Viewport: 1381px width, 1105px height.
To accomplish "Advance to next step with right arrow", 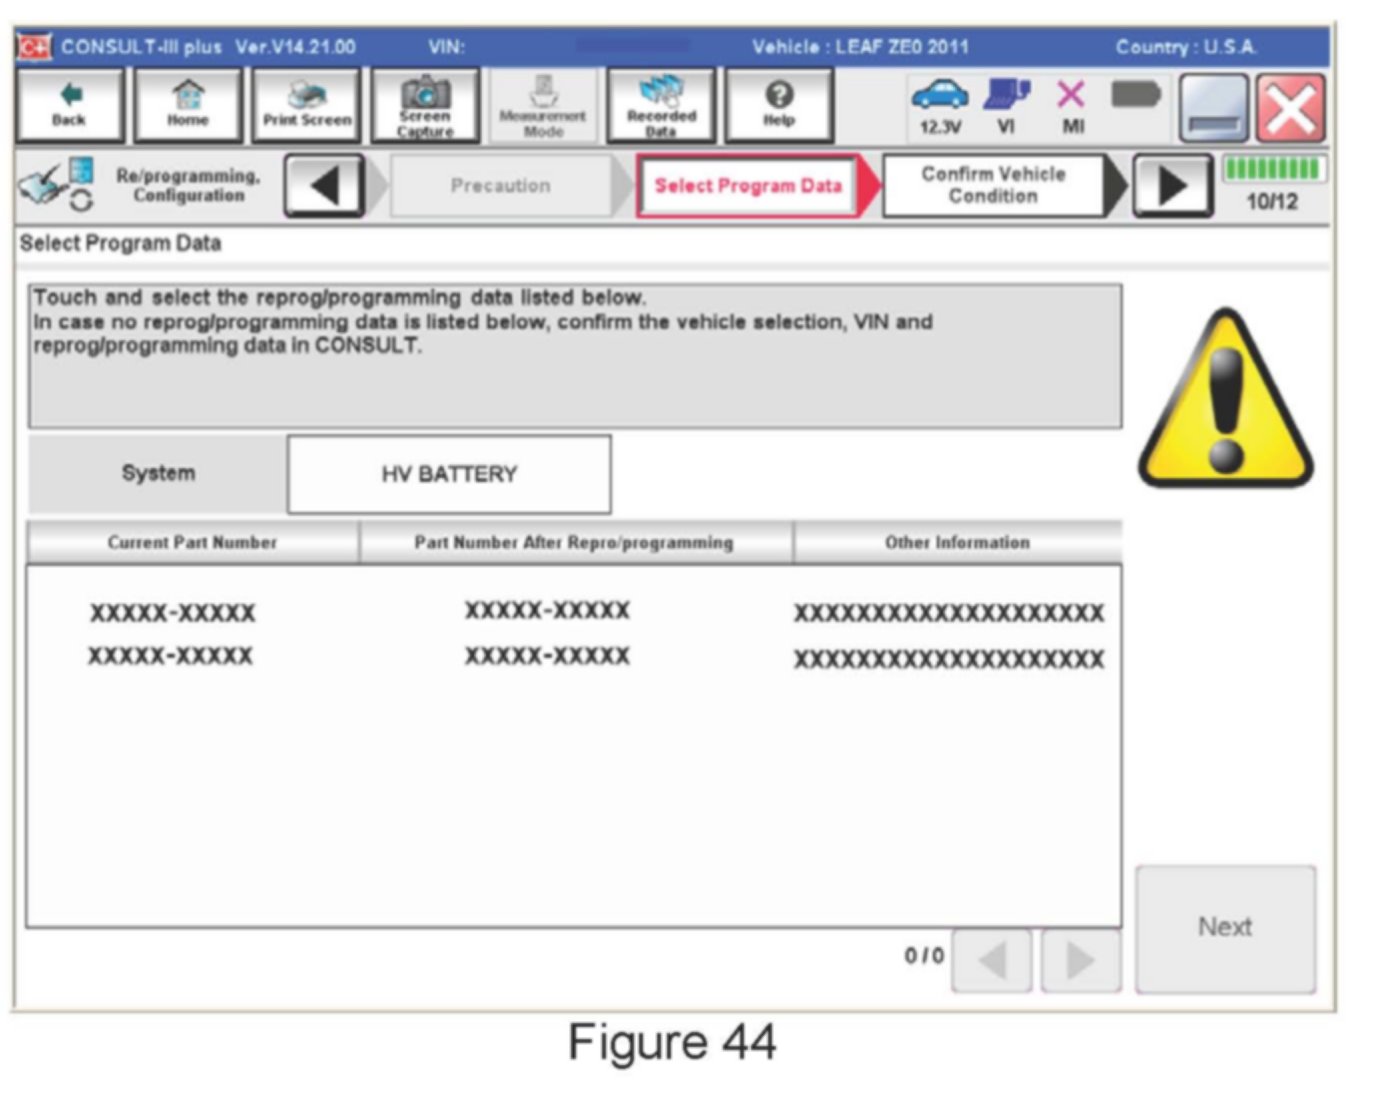I will point(1171,186).
